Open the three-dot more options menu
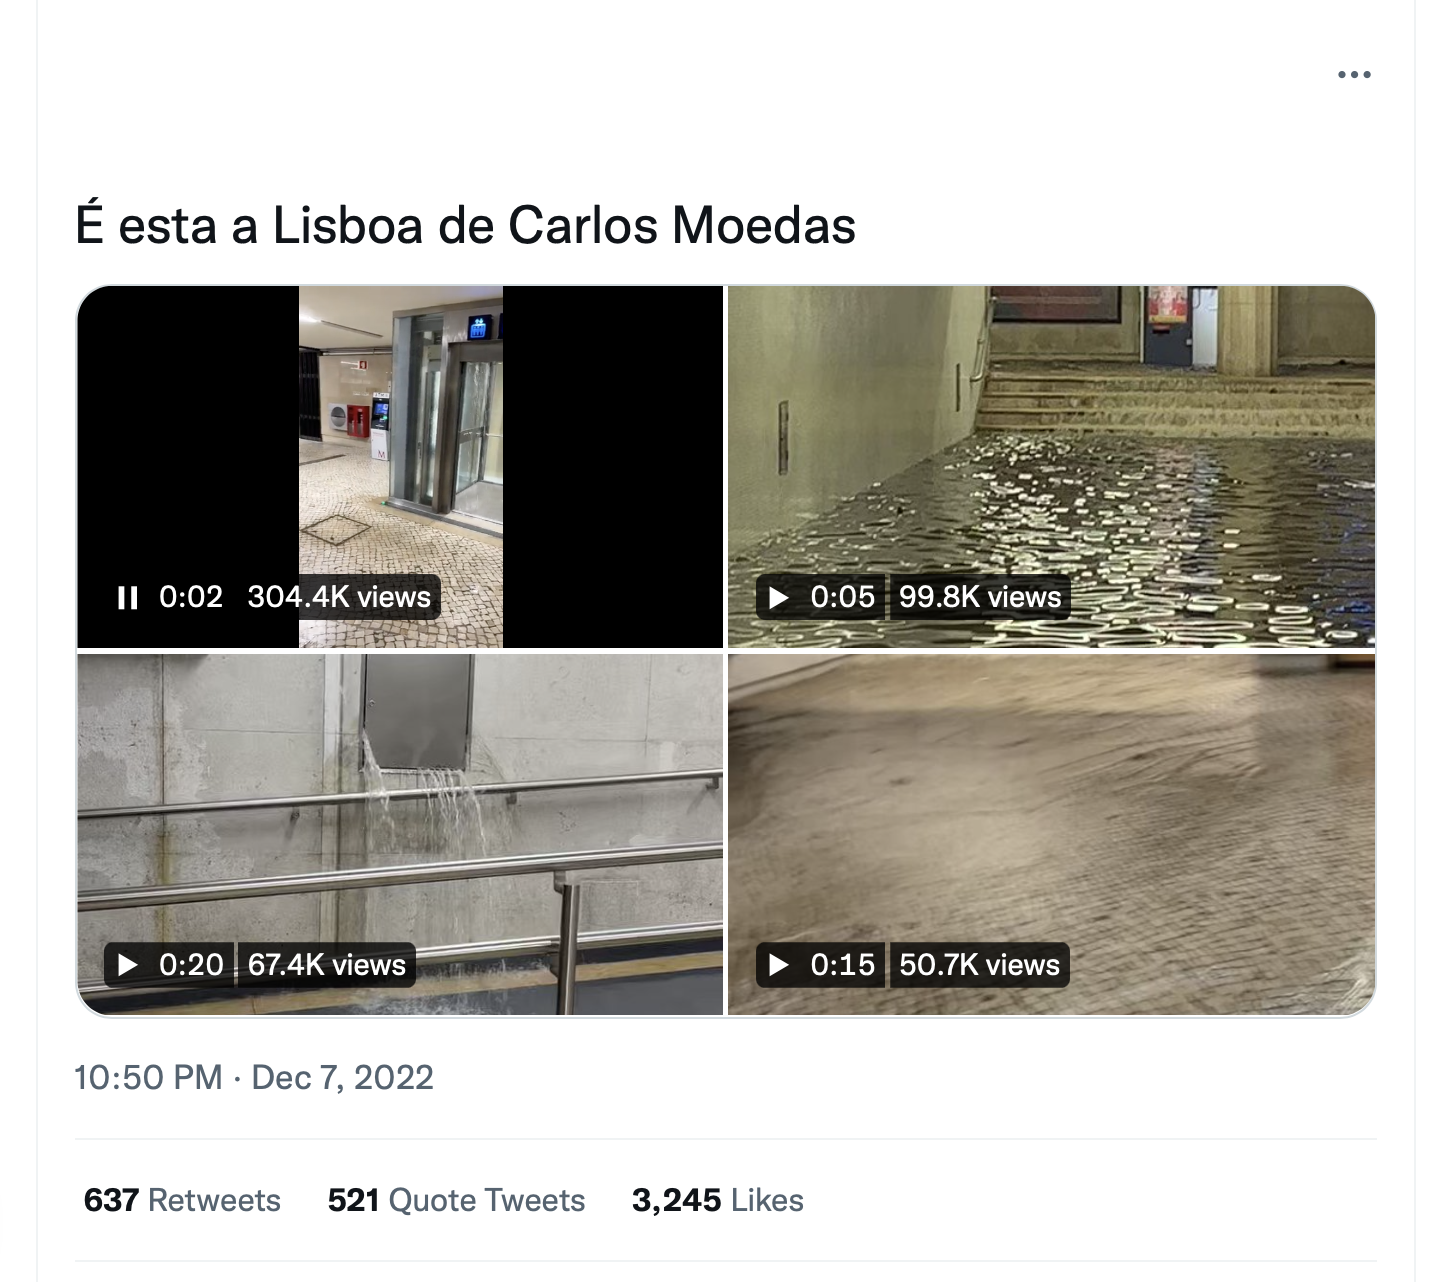Image resolution: width=1454 pixels, height=1282 pixels. pos(1354,75)
